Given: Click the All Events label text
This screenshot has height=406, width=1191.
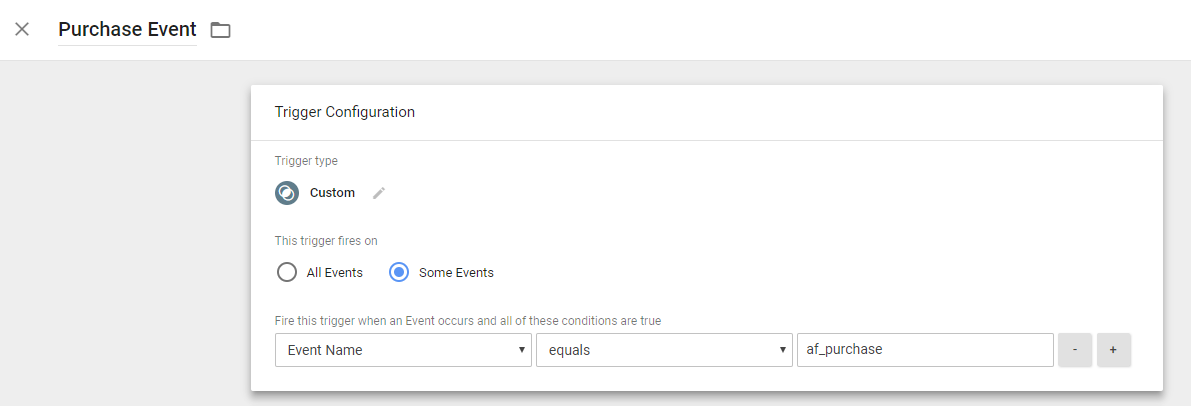Looking at the screenshot, I should click(x=334, y=272).
